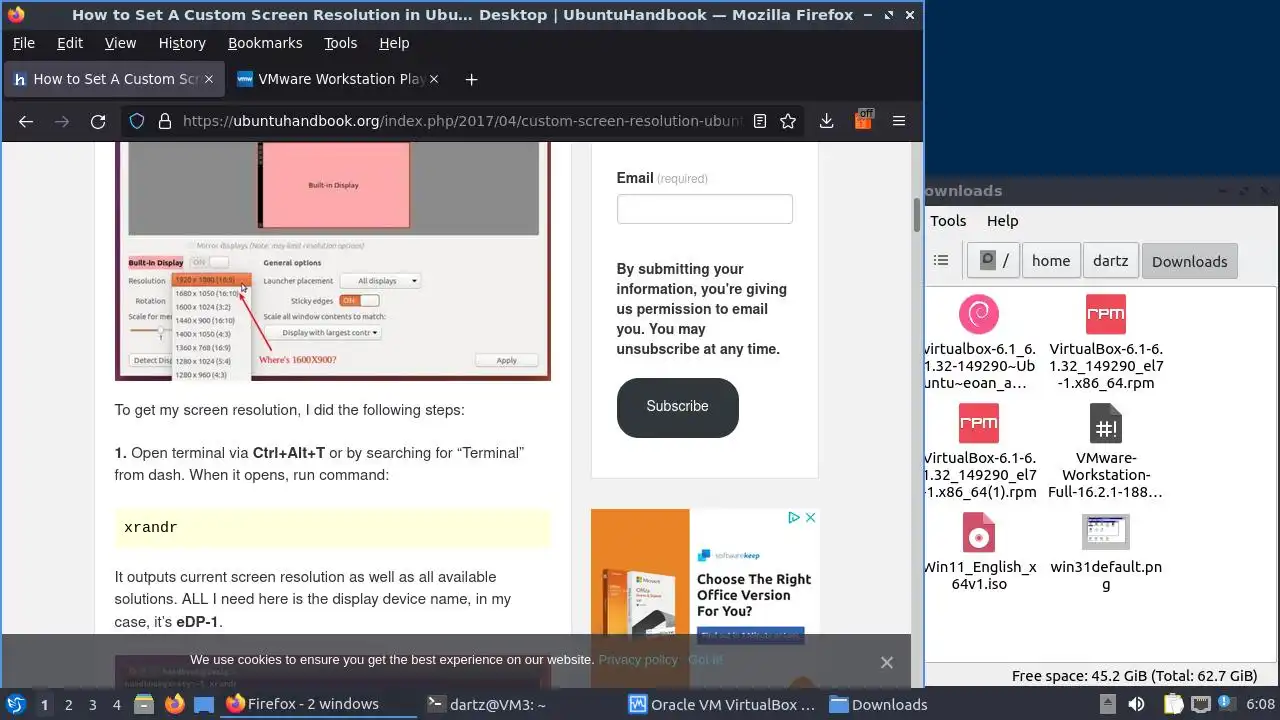Open the Firefox hamburger application menu
The height and width of the screenshot is (720, 1280).
point(899,121)
